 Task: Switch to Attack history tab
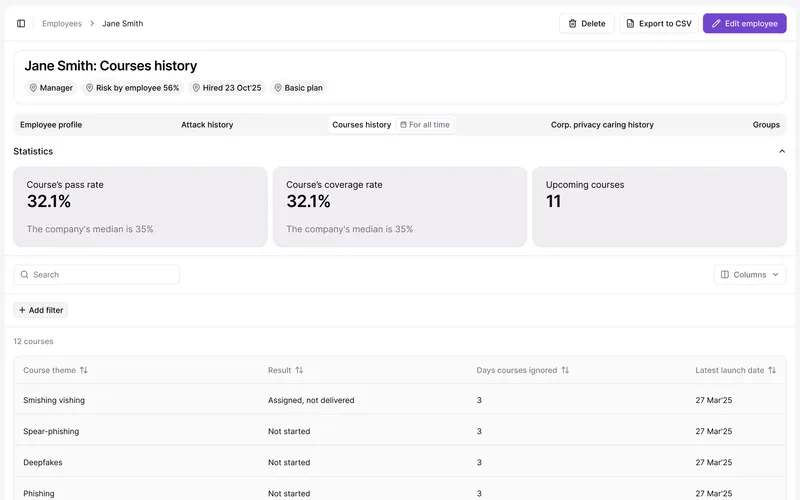coord(207,124)
